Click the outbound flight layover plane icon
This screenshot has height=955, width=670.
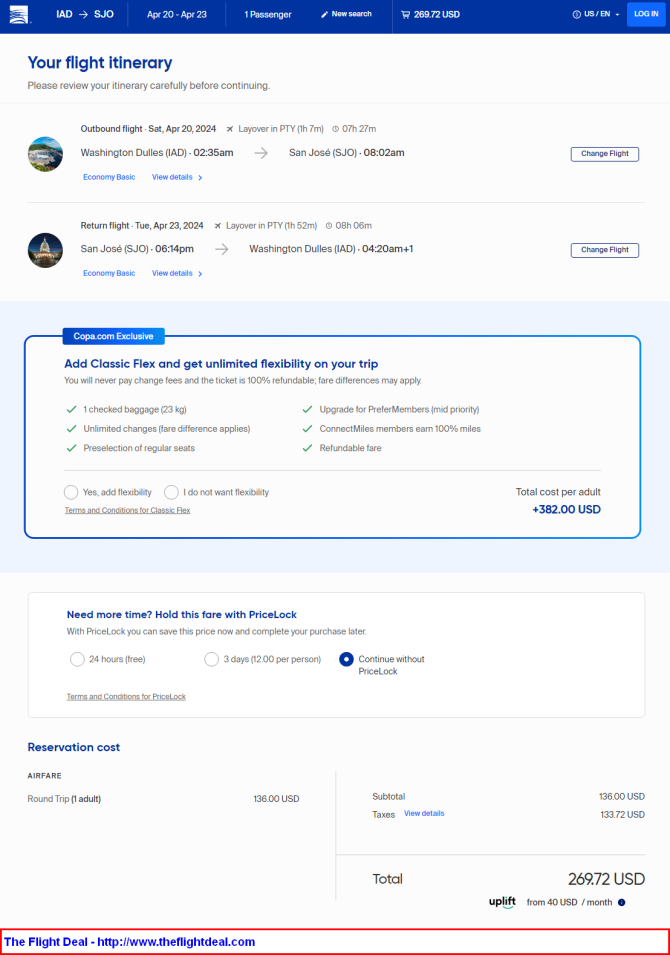click(x=230, y=129)
